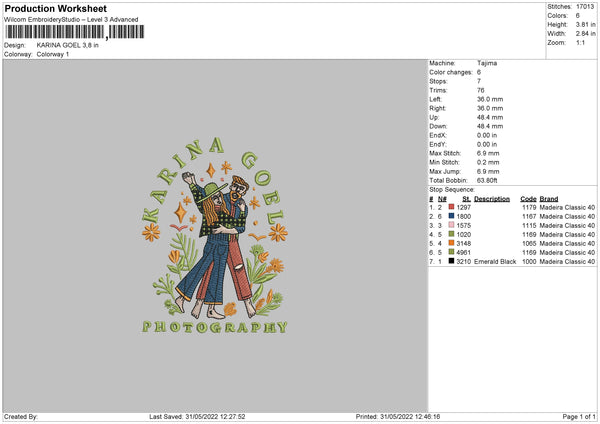Image resolution: width=600 pixels, height=424 pixels.
Task: Click the 'PHOTOGRAPHY' lettering in the design
Action: pos(215,327)
